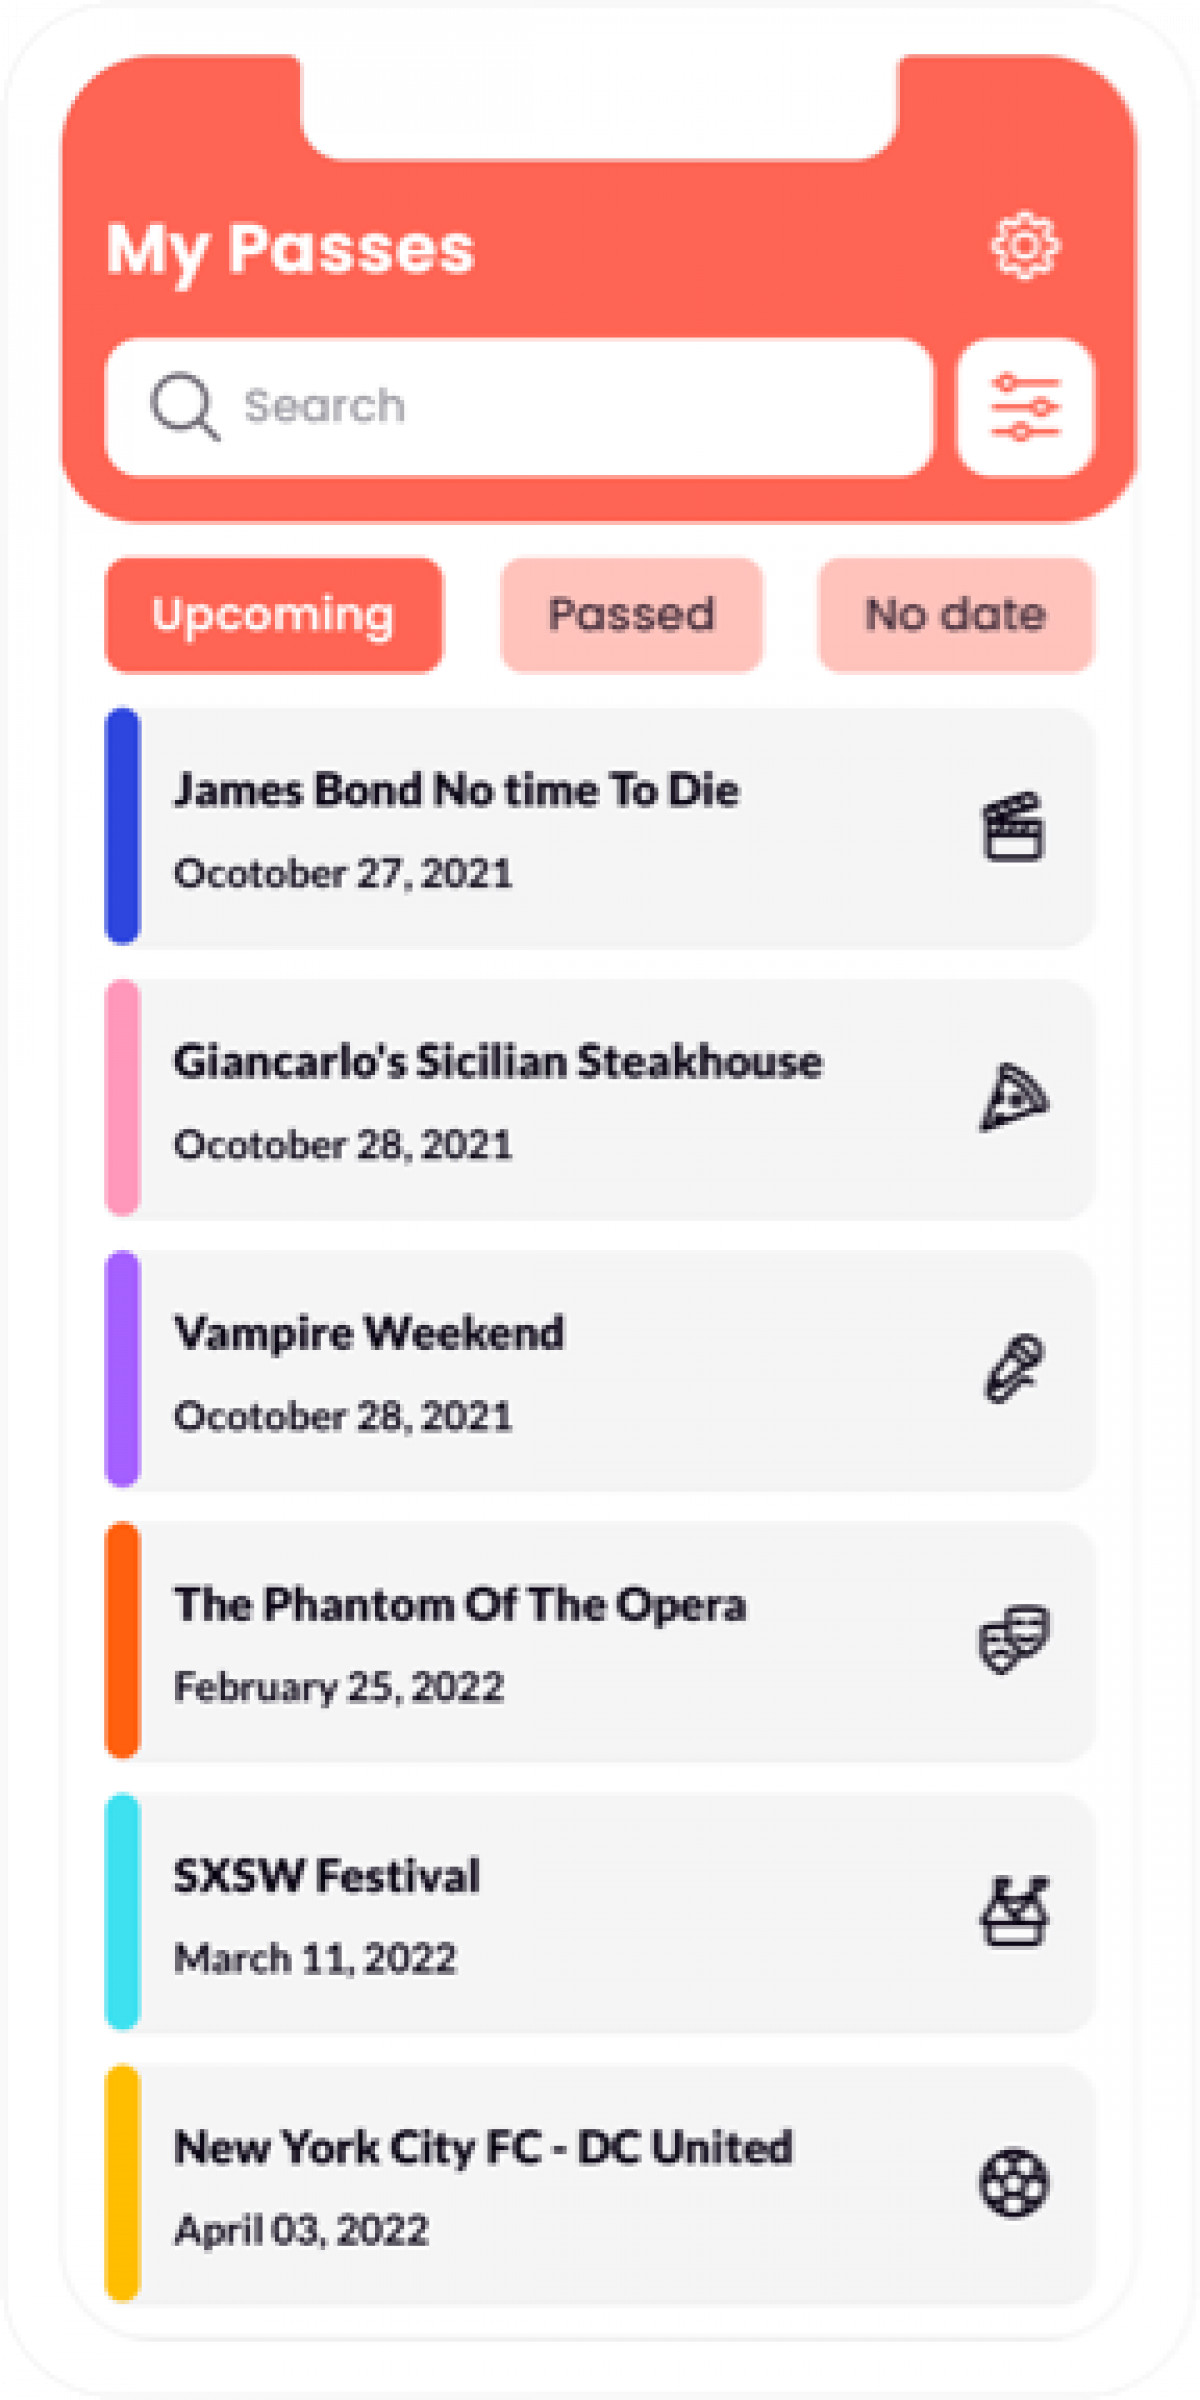
Task: Select the SXSW Festival title text
Action: click(327, 1876)
